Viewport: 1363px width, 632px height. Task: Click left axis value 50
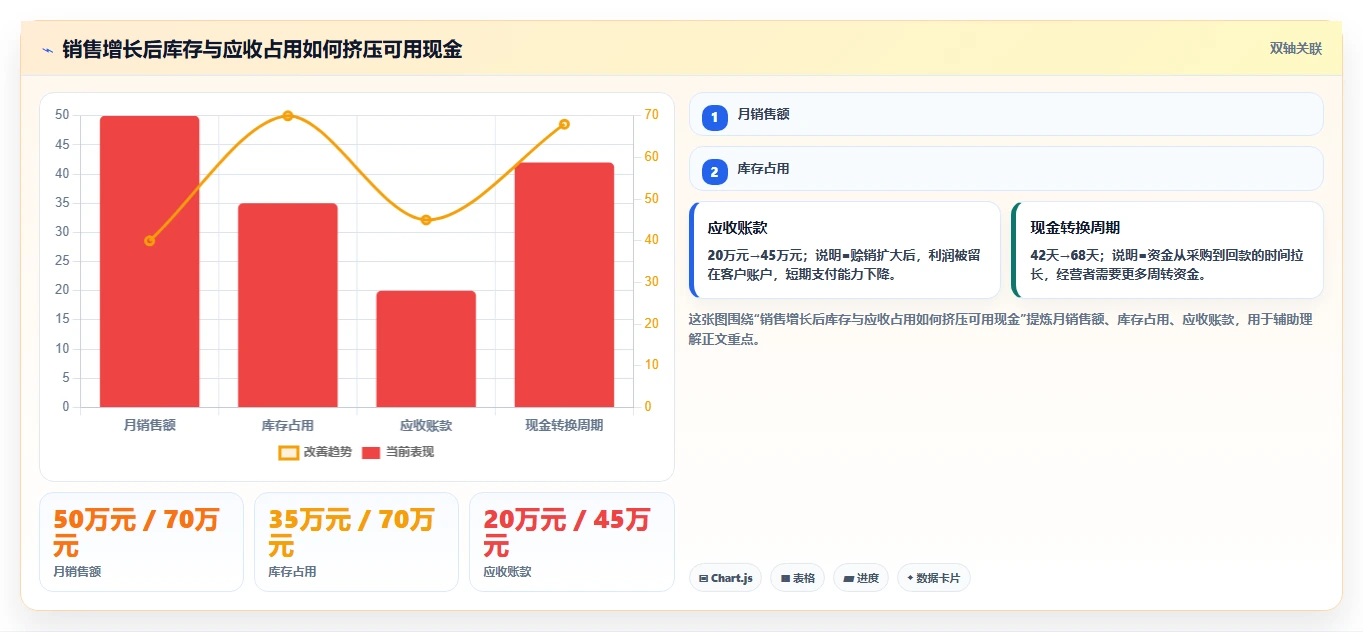[62, 115]
